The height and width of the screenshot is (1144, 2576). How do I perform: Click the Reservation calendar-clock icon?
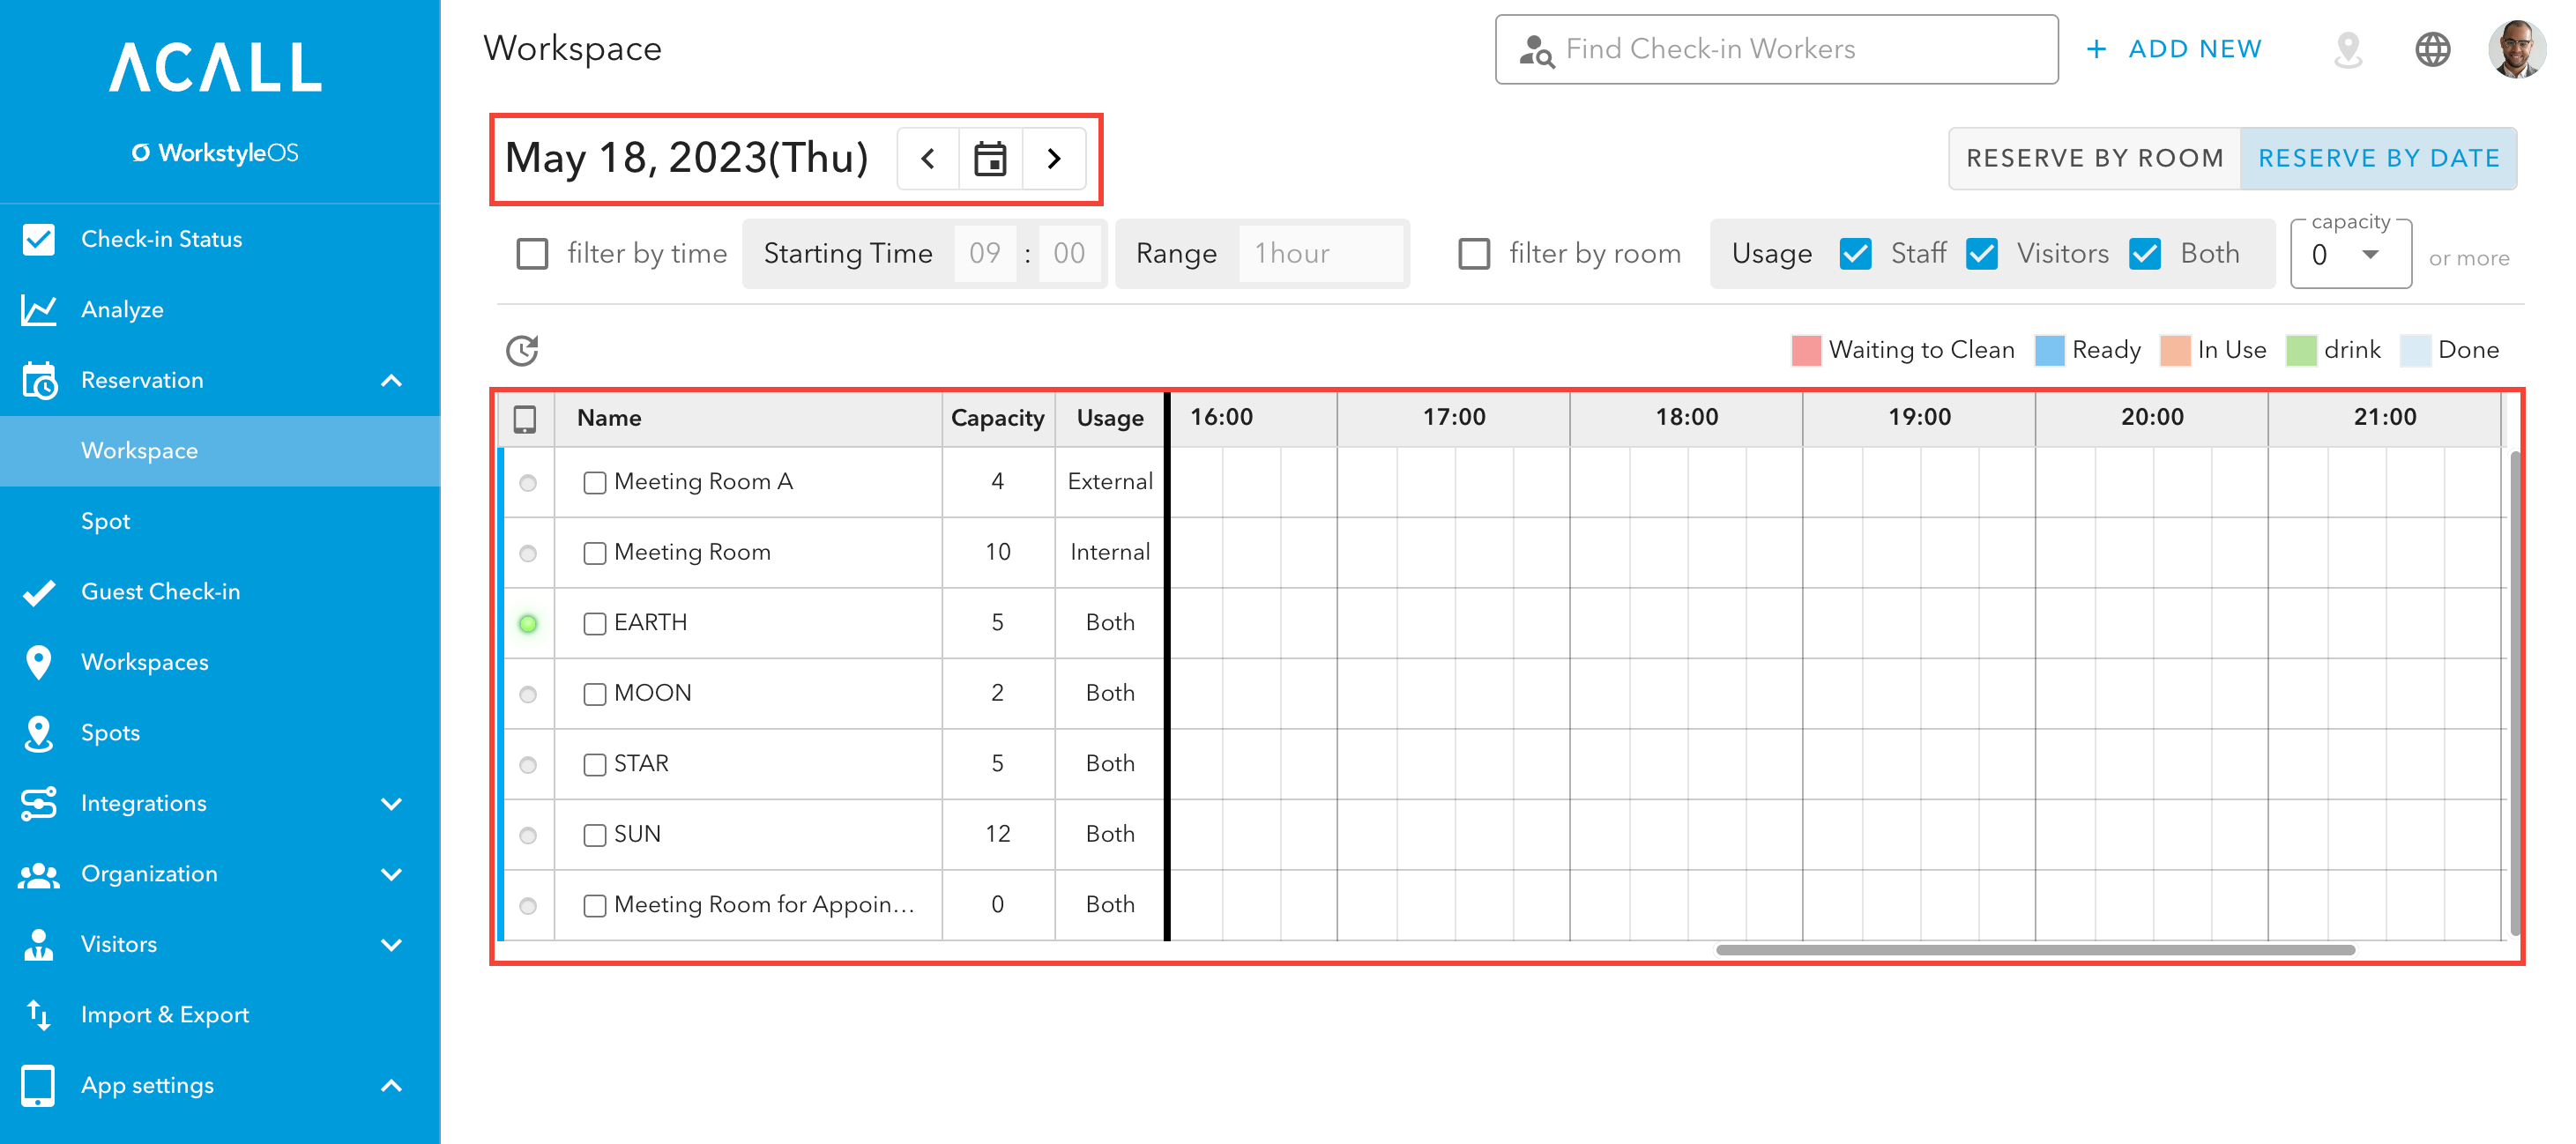pos(39,380)
